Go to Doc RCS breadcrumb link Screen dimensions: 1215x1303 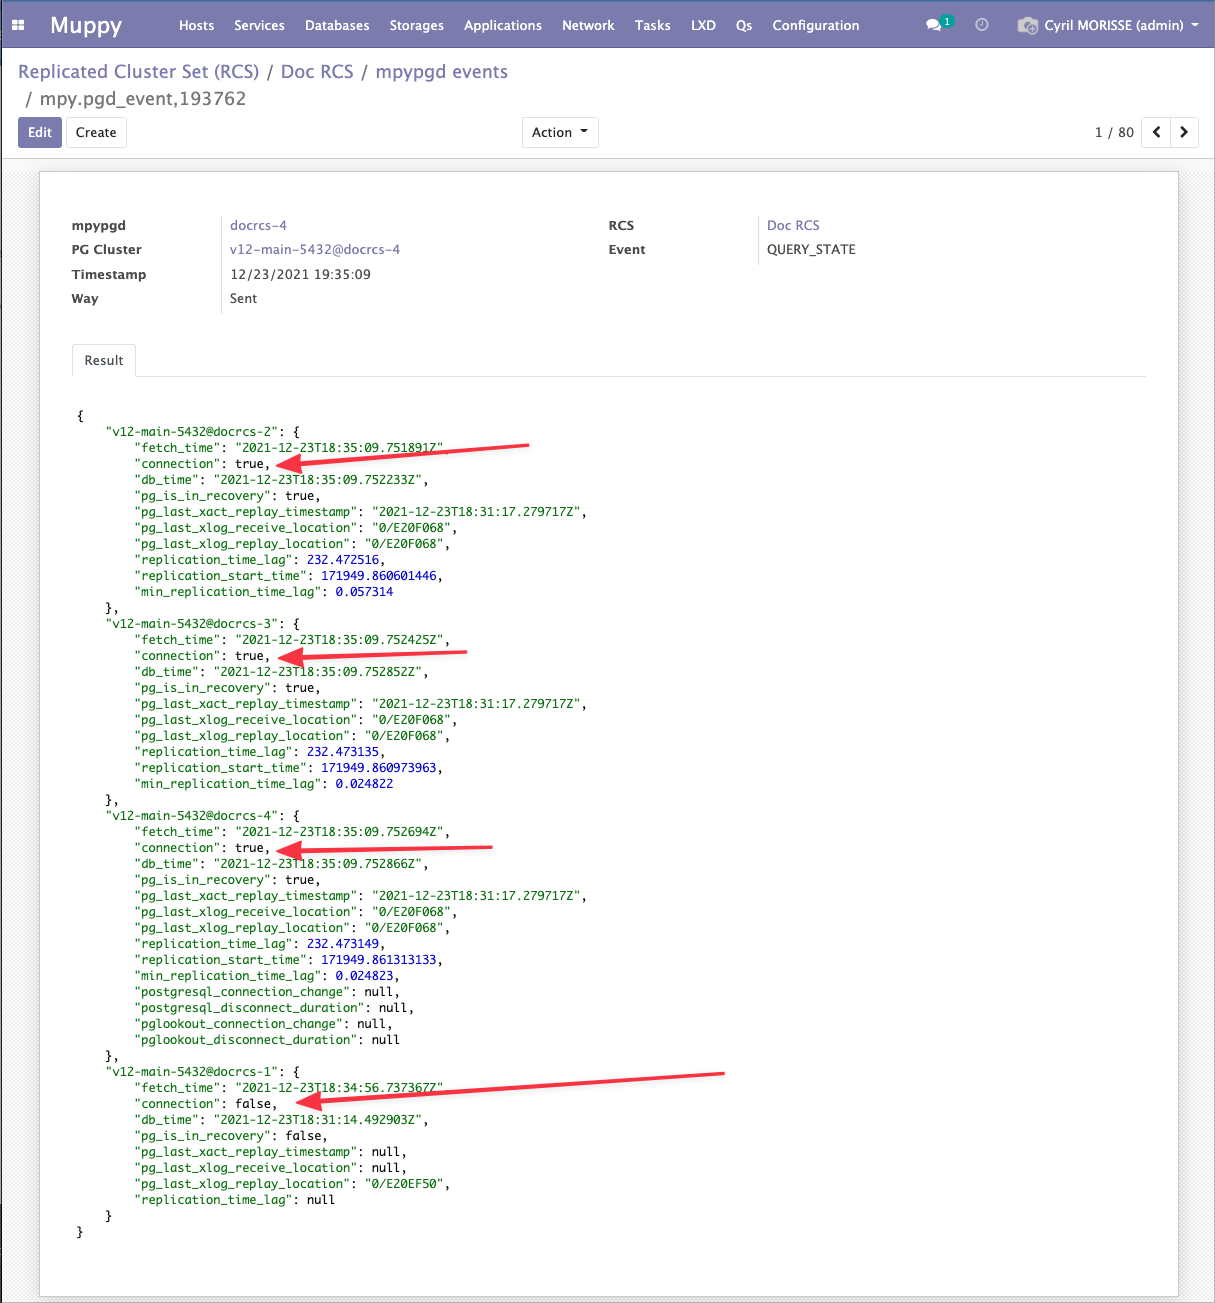317,72
